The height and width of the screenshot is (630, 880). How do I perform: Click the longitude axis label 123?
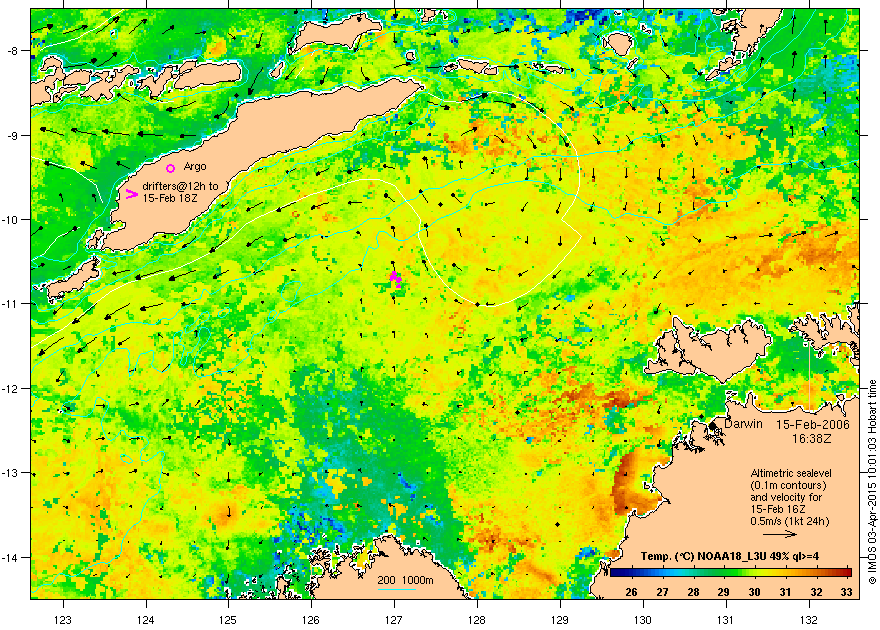pos(63,620)
